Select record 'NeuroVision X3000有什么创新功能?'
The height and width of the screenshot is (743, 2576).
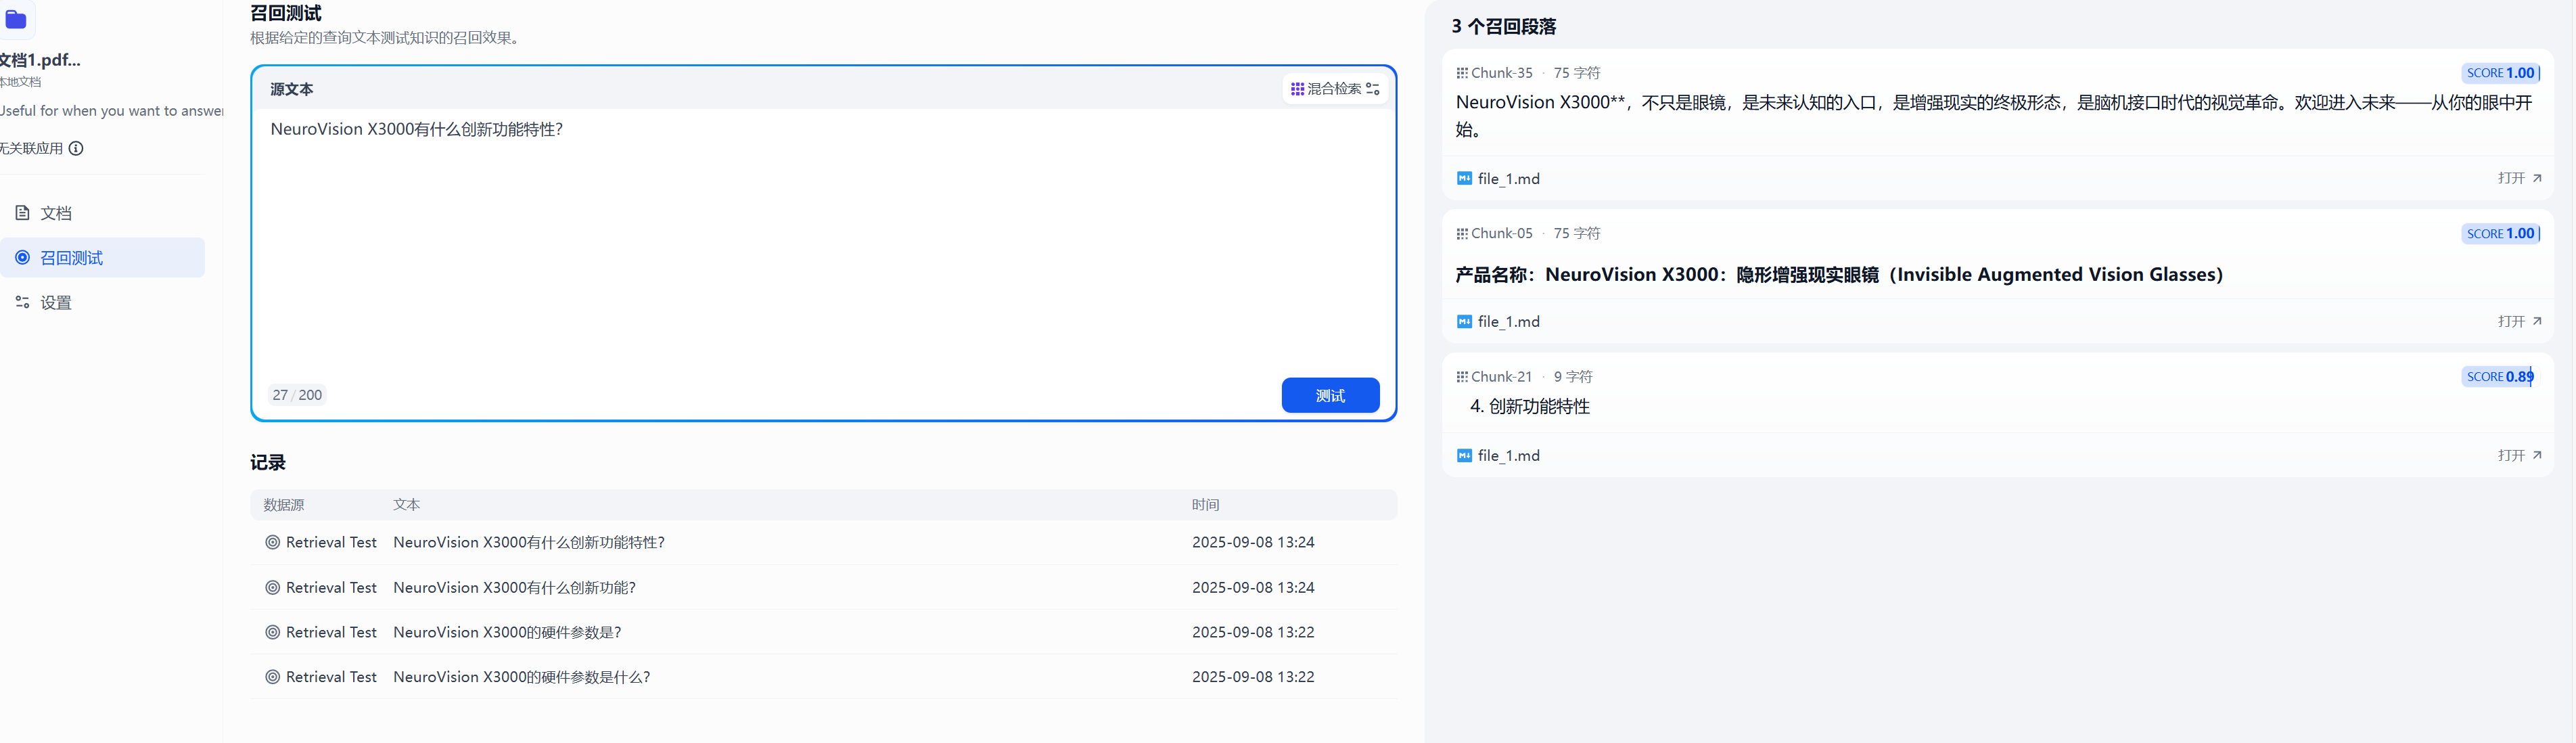click(514, 587)
